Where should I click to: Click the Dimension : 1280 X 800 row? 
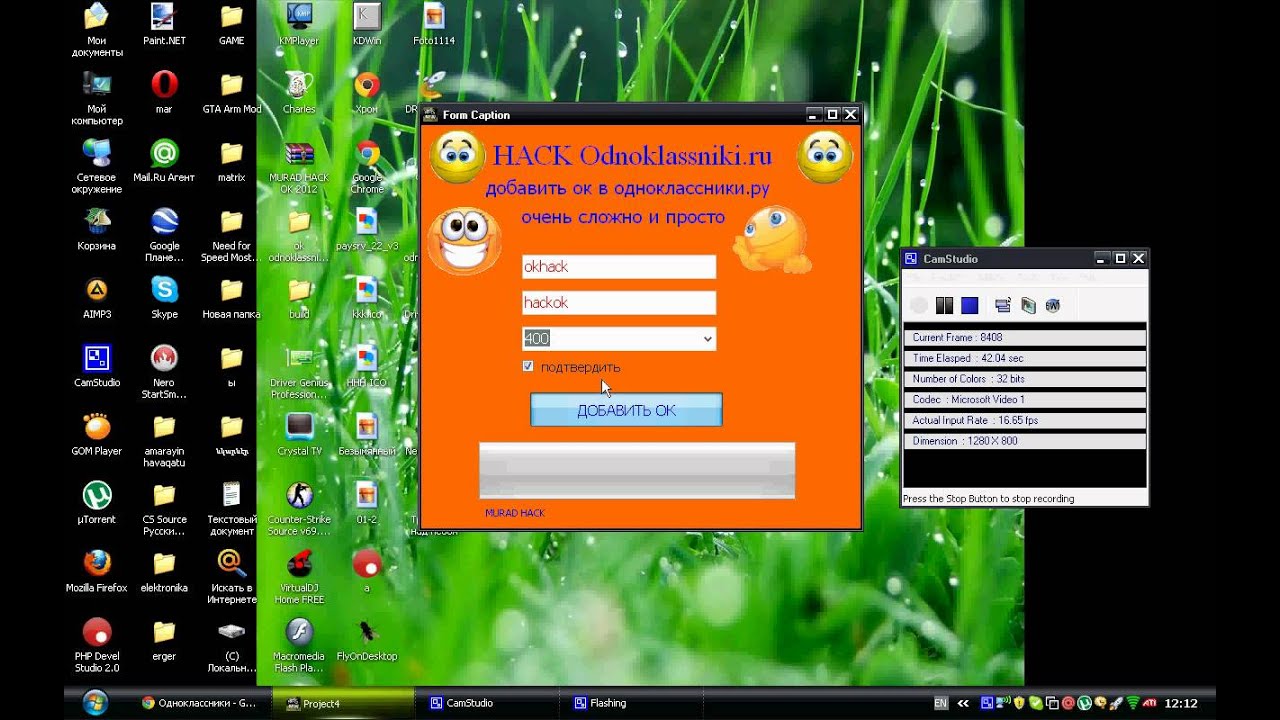pos(1024,441)
